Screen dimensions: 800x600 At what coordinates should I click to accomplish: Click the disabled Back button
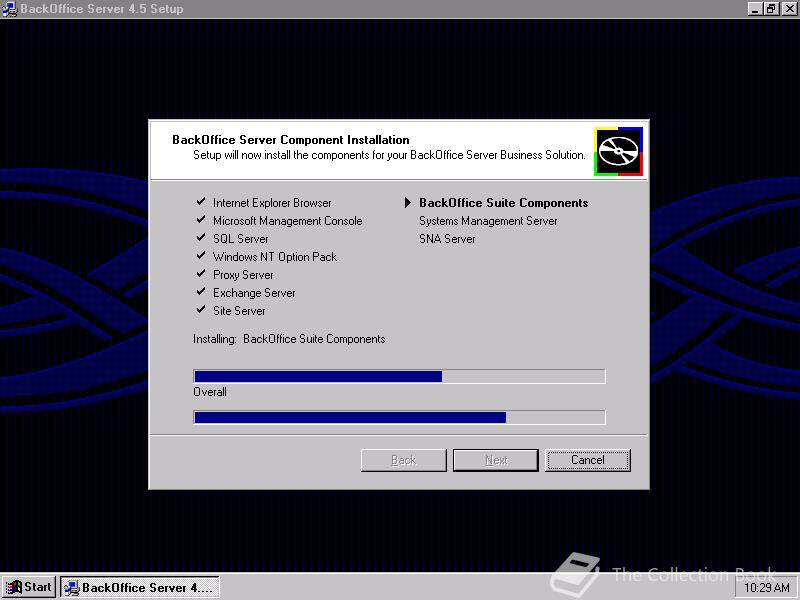tap(404, 460)
